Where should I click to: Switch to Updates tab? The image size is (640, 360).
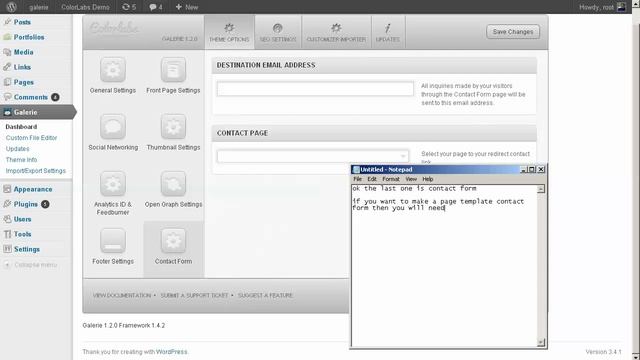(x=388, y=32)
